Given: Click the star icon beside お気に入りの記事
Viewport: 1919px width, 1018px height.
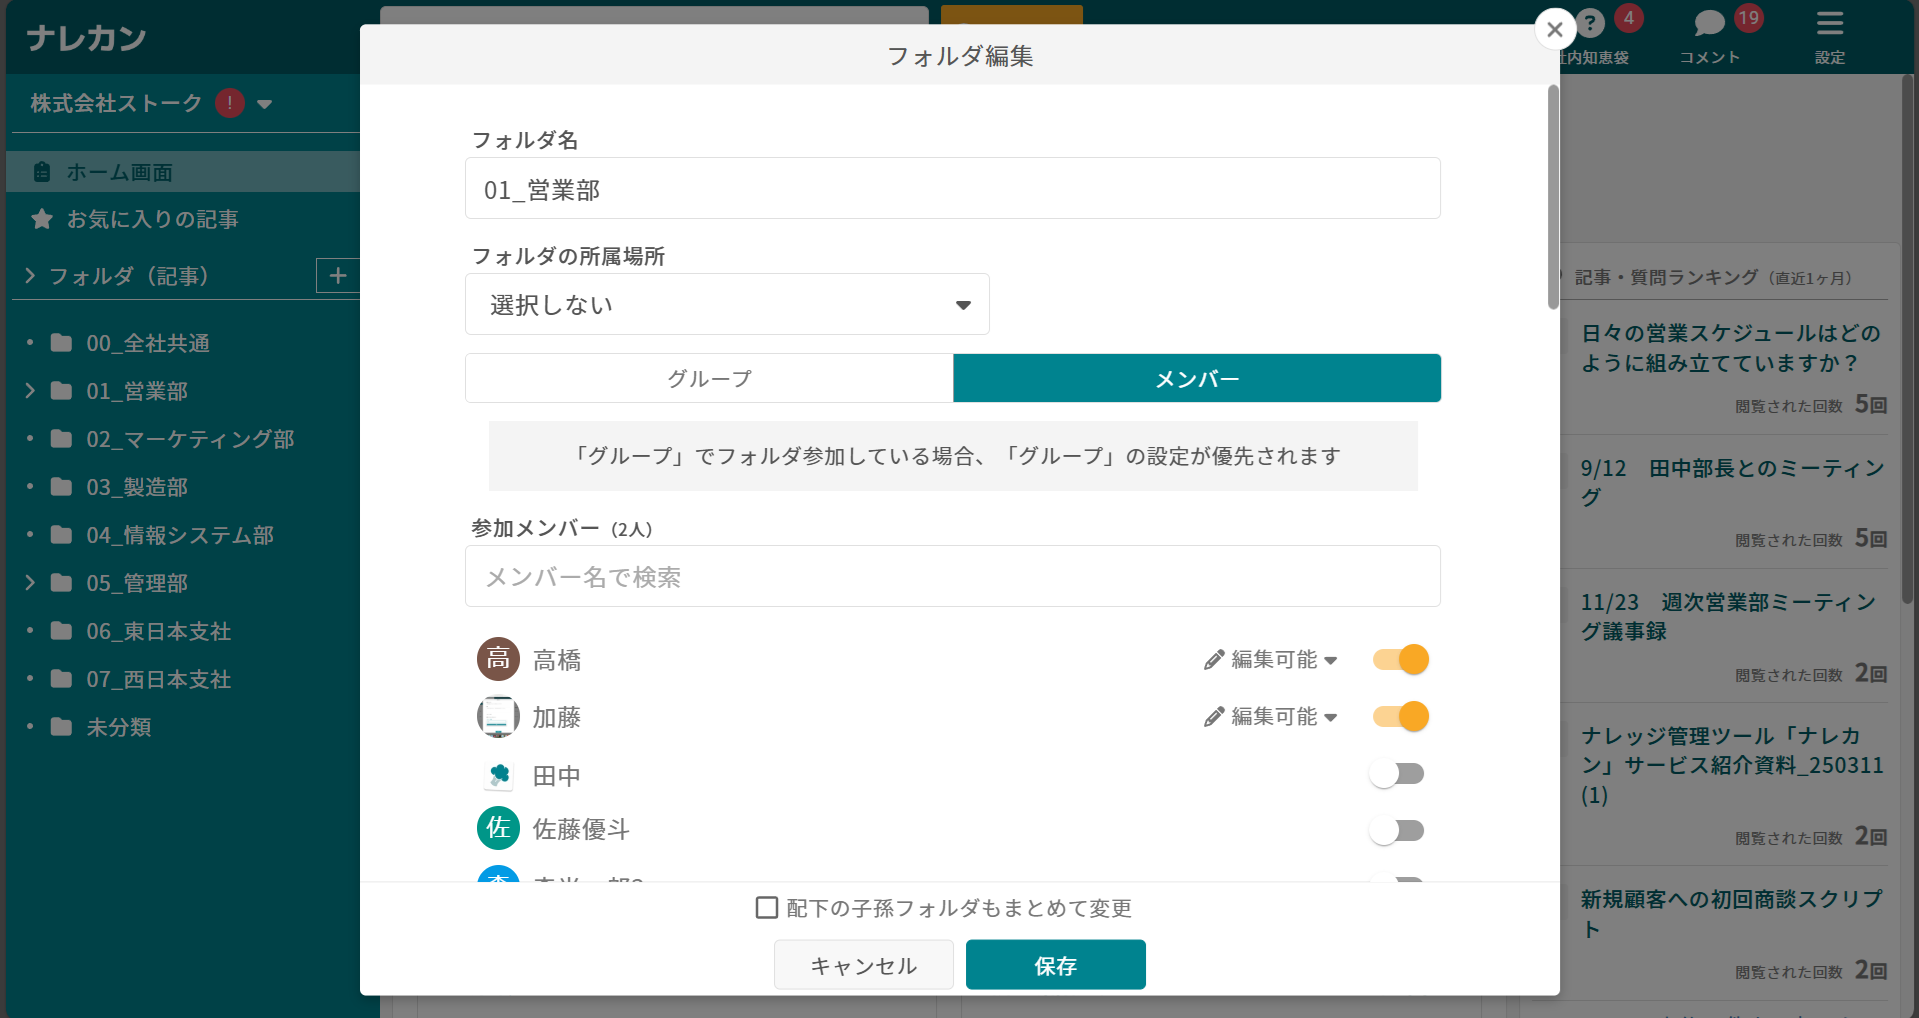Looking at the screenshot, I should point(41,219).
